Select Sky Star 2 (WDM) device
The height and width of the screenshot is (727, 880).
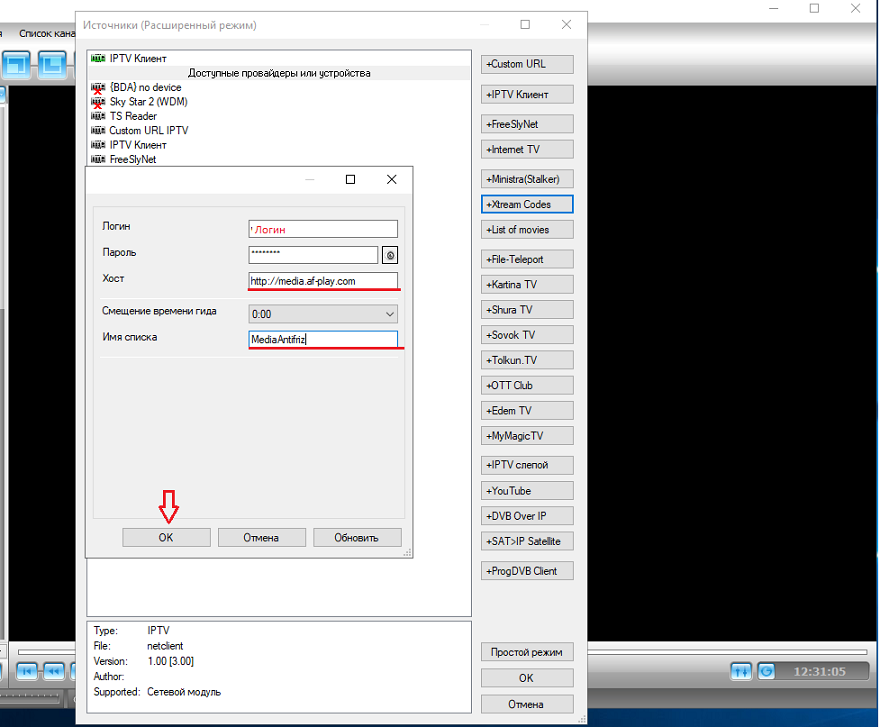pyautogui.click(x=148, y=102)
